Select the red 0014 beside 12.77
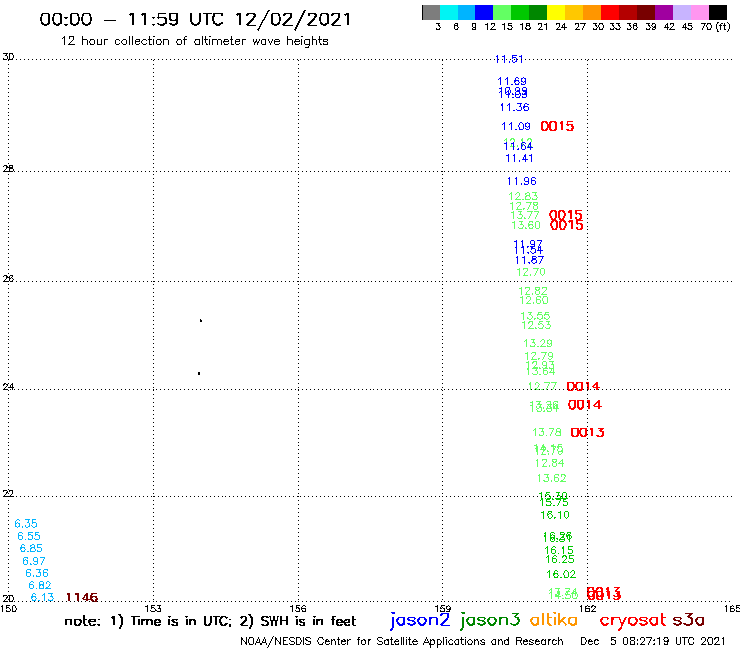Screen dimensions: 740x650 583,387
